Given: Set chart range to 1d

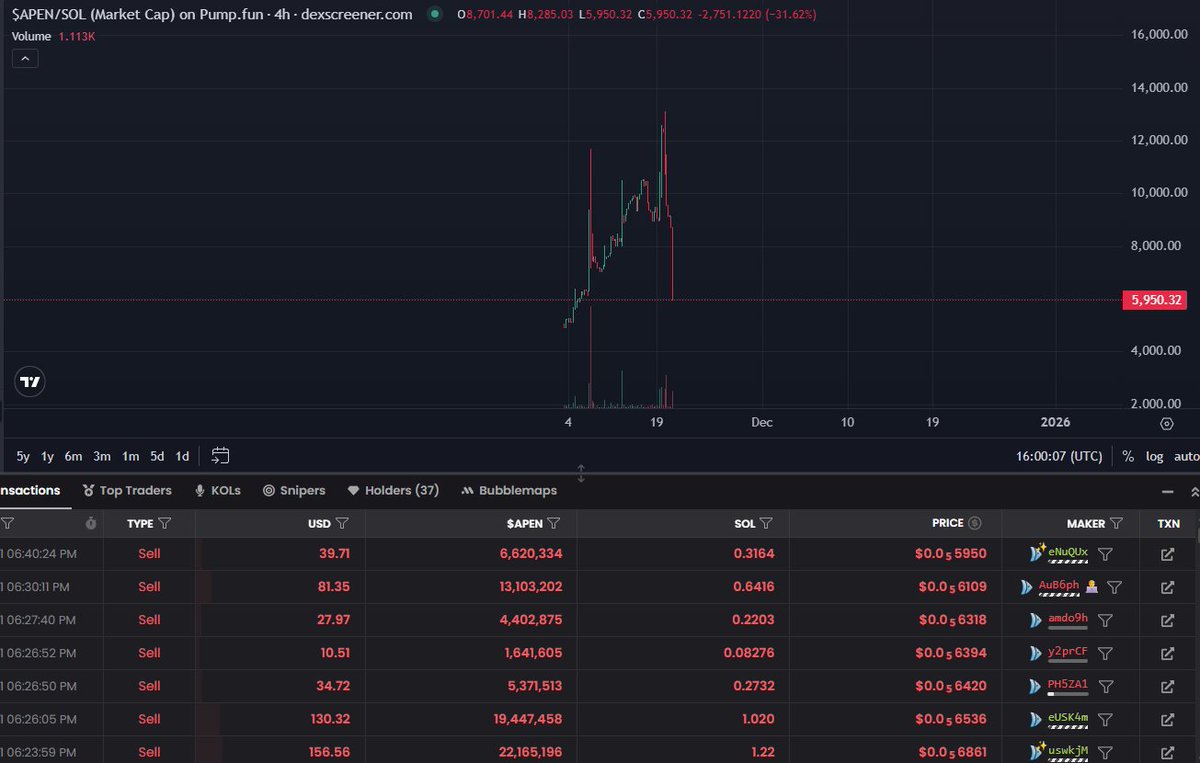Looking at the screenshot, I should click(x=182, y=456).
